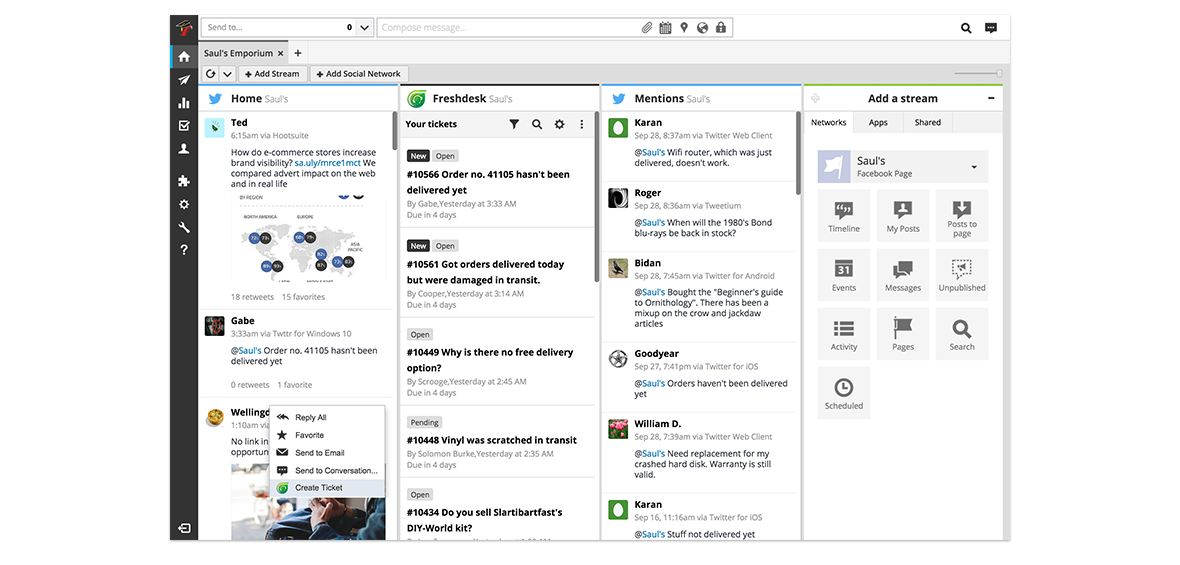The height and width of the screenshot is (565, 1180).
Task: Open Freshdesk stream settings gear
Action: click(559, 124)
